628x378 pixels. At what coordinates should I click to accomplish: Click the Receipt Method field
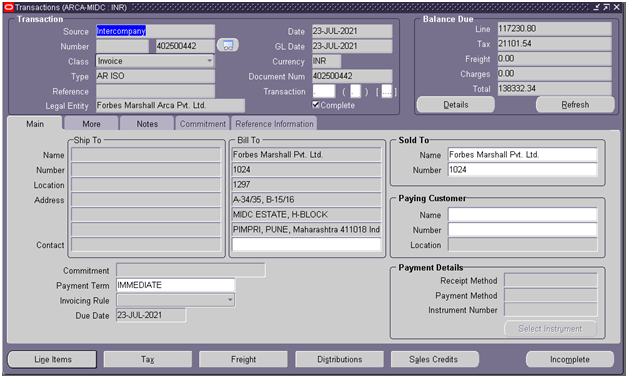551,280
